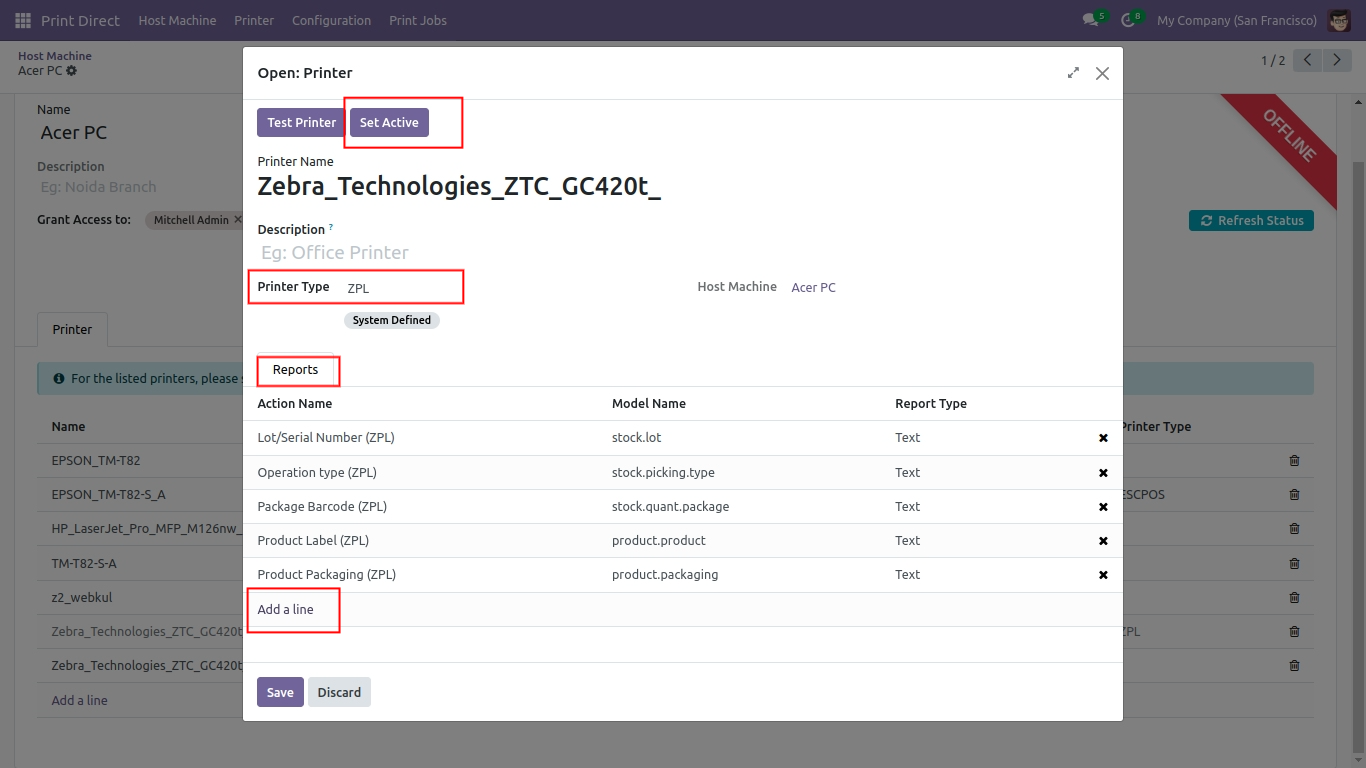This screenshot has height=768, width=1366.
Task: Select the Printer tab on host machine form
Action: pyautogui.click(x=72, y=329)
